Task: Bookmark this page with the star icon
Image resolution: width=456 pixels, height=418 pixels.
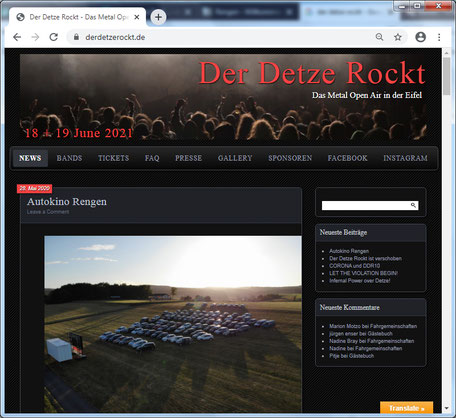Action: (398, 37)
